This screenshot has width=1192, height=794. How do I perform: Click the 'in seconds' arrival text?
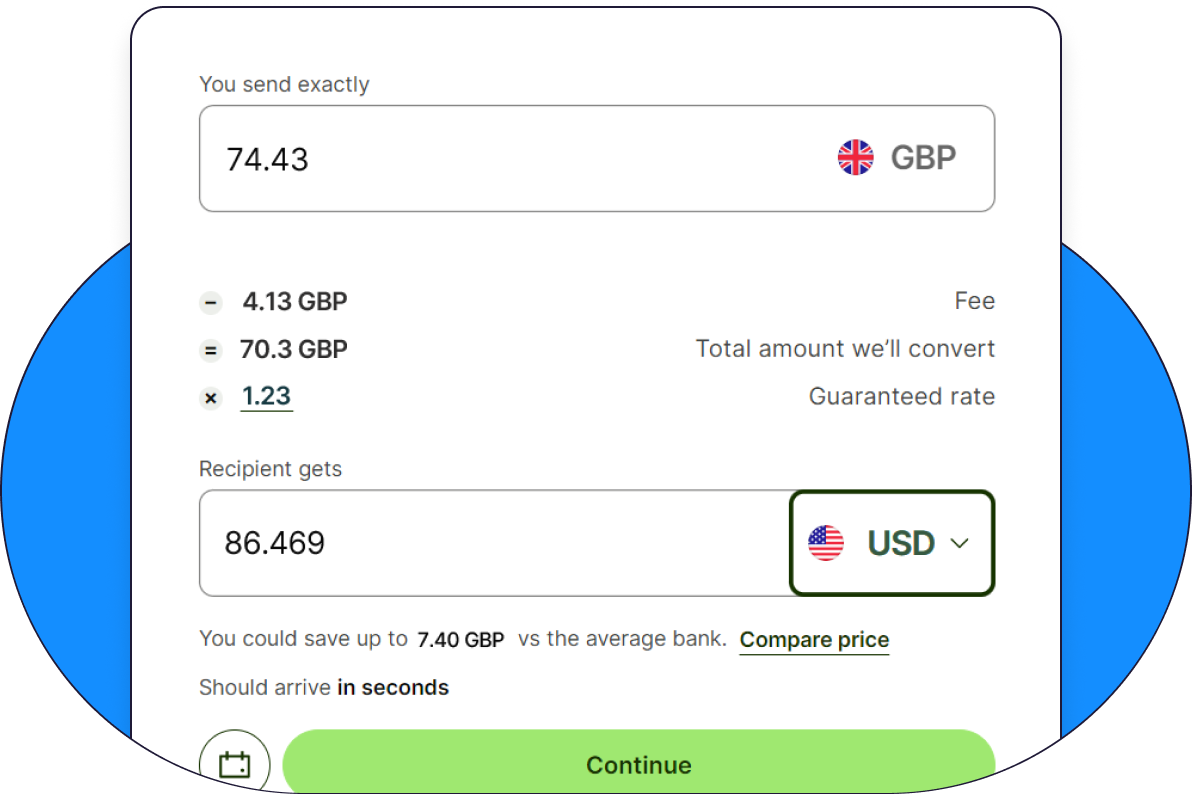(393, 688)
